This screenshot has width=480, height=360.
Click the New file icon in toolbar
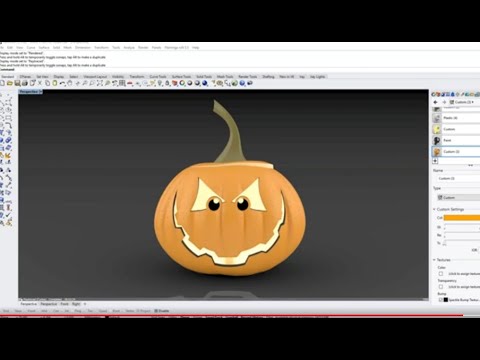2,83
